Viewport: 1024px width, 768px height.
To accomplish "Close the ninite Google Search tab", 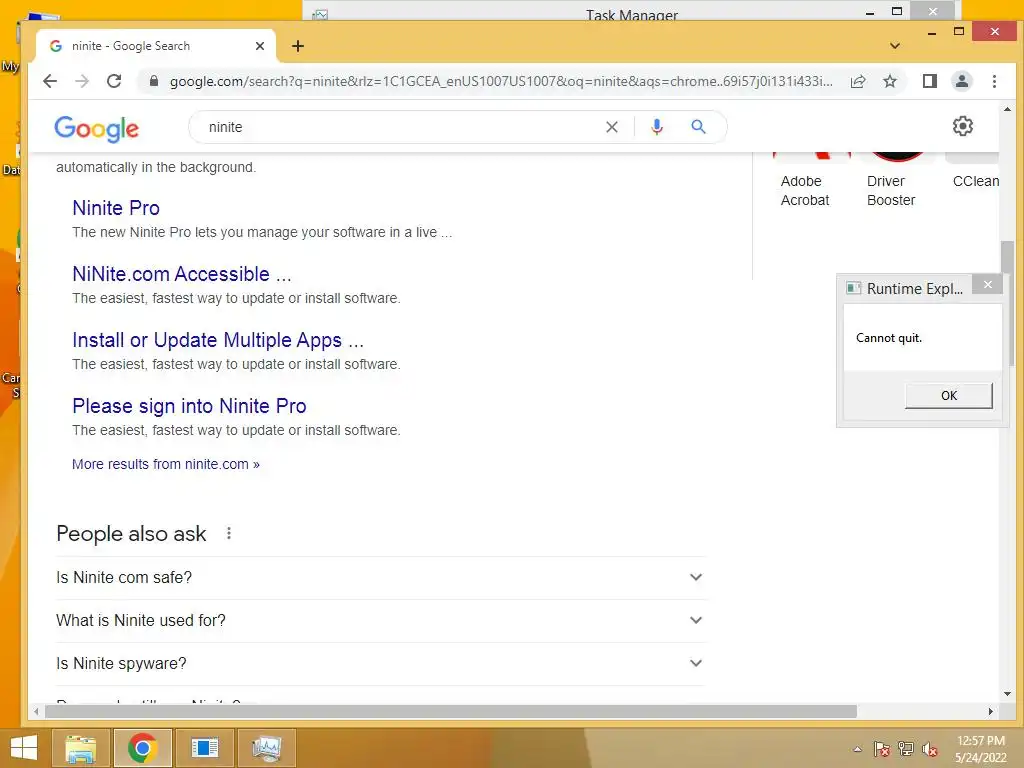I will point(259,46).
